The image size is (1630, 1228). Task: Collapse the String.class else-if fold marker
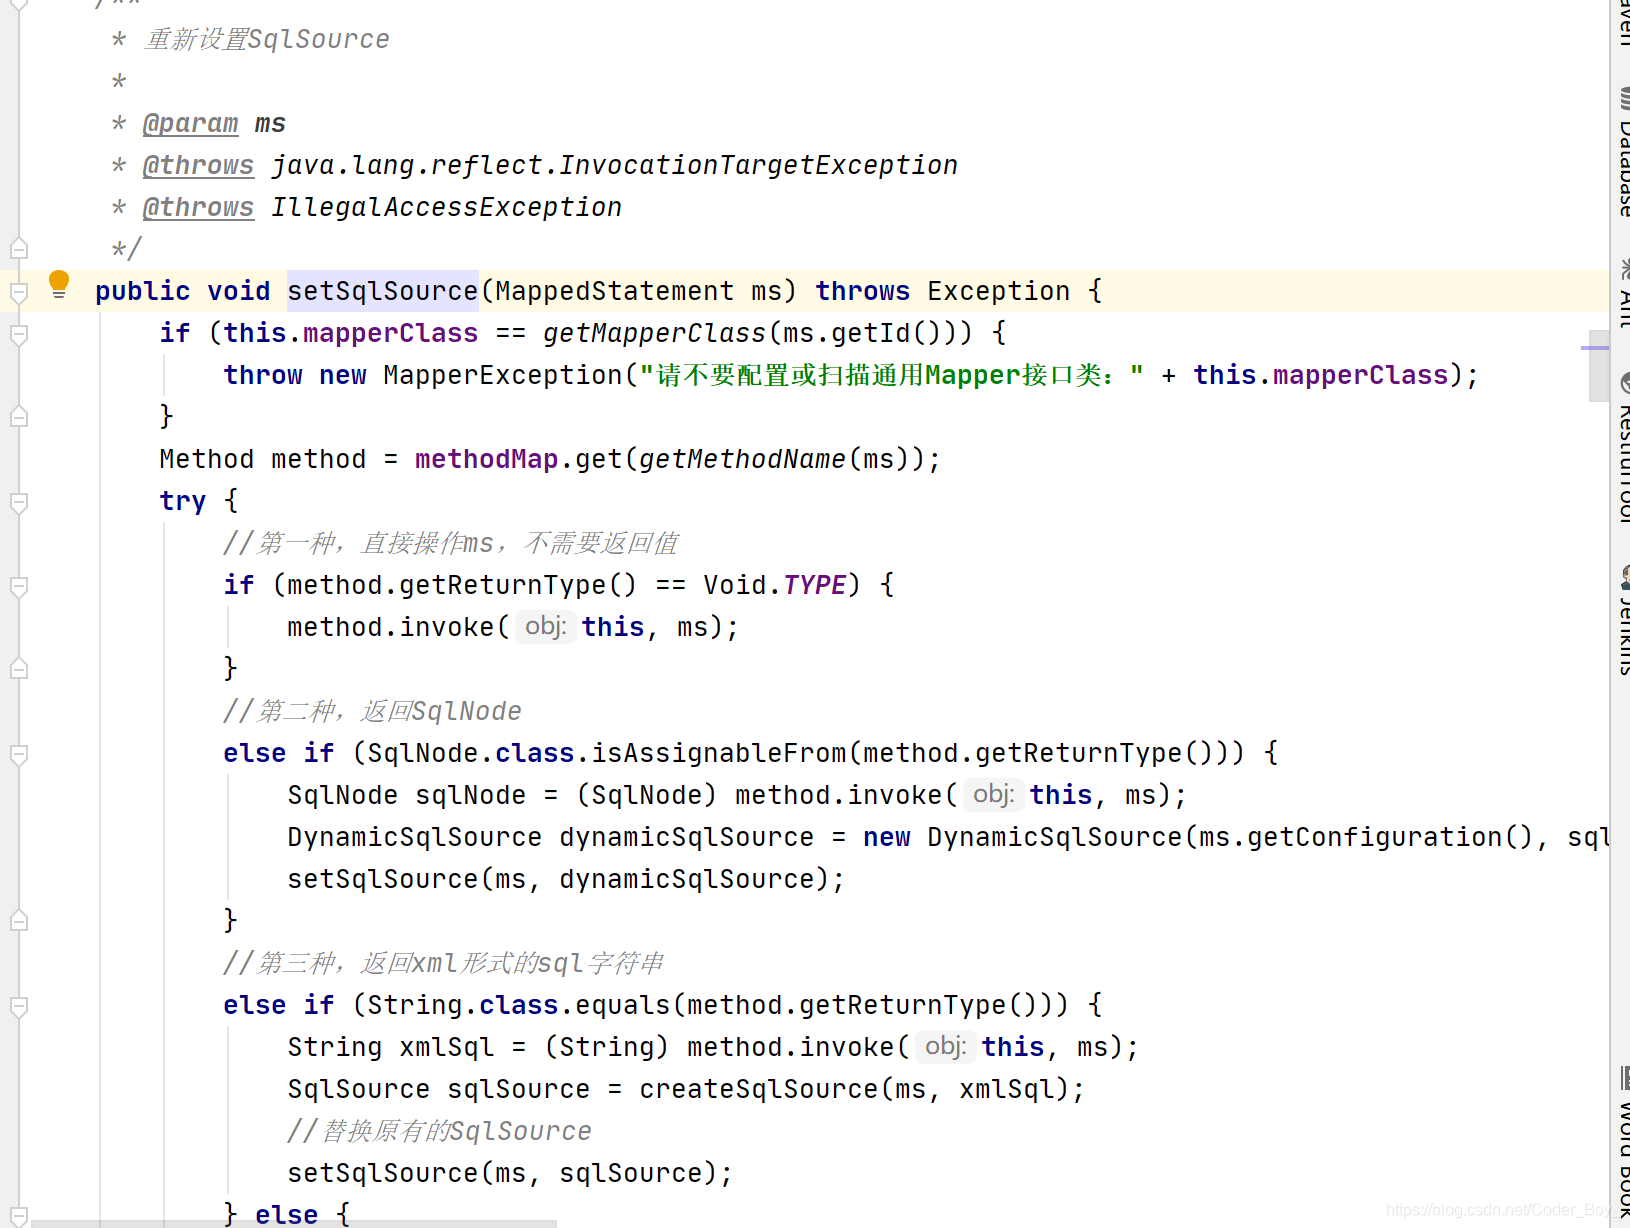tap(18, 1005)
